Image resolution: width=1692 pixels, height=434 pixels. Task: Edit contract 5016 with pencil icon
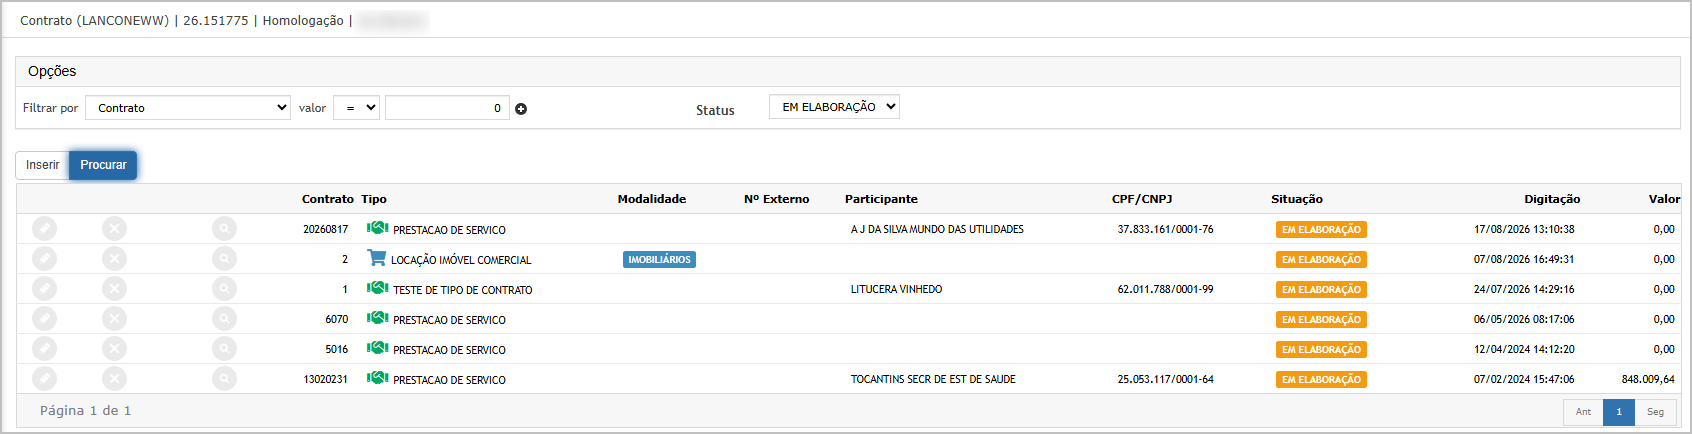[x=44, y=349]
